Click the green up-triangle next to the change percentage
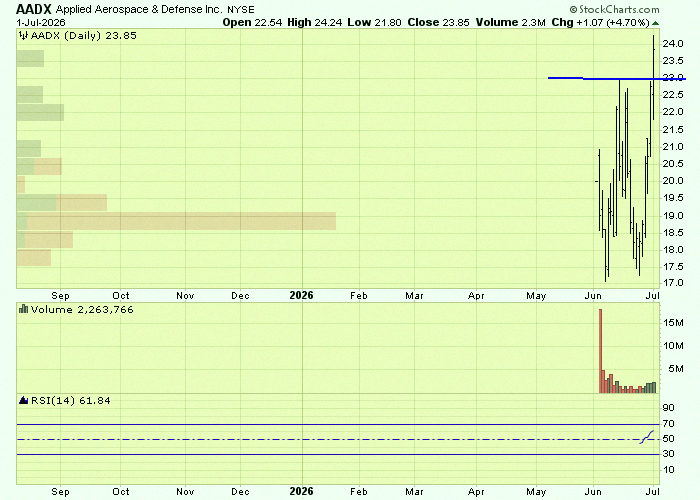Image resolution: width=700 pixels, height=500 pixels. [655, 23]
